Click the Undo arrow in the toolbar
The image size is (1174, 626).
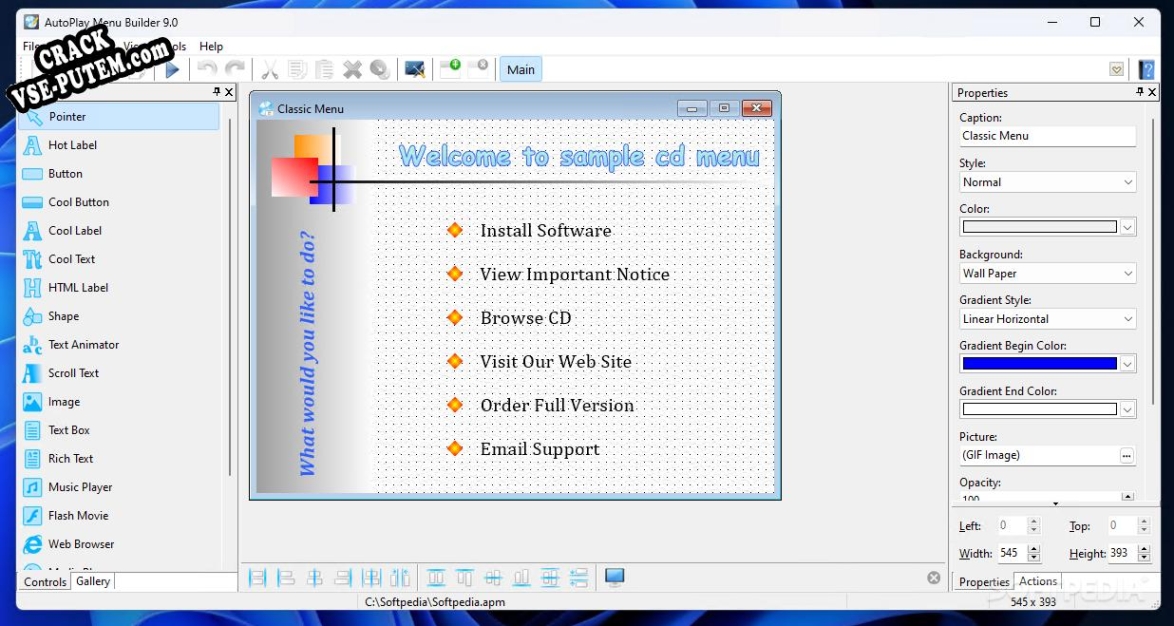[207, 70]
